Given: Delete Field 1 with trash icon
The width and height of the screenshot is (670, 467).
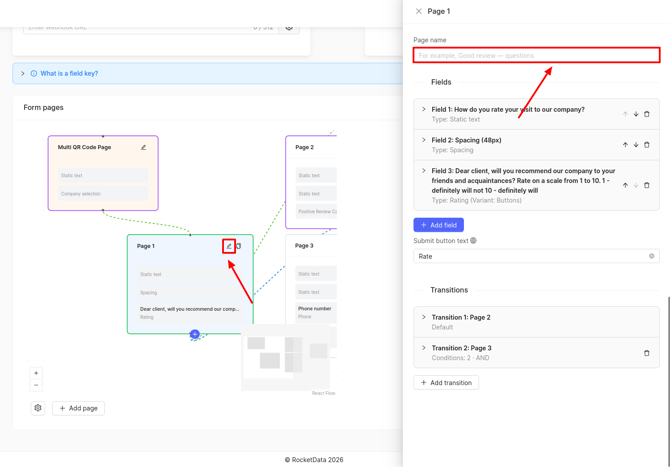Looking at the screenshot, I should [x=646, y=114].
